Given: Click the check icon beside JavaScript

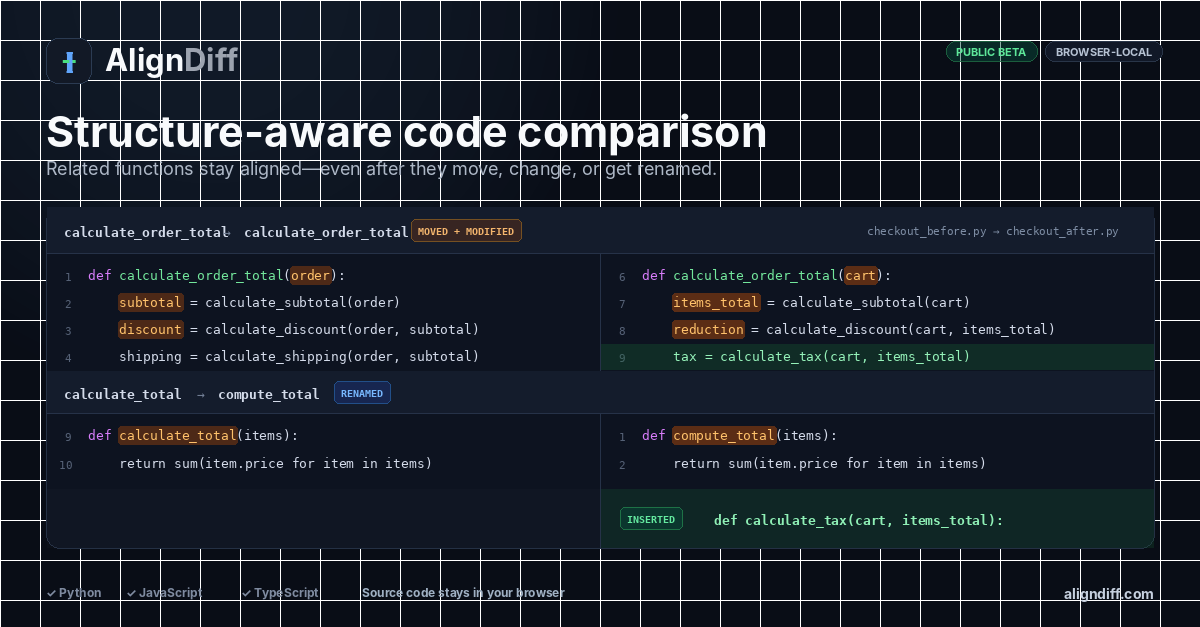Looking at the screenshot, I should tap(131, 593).
